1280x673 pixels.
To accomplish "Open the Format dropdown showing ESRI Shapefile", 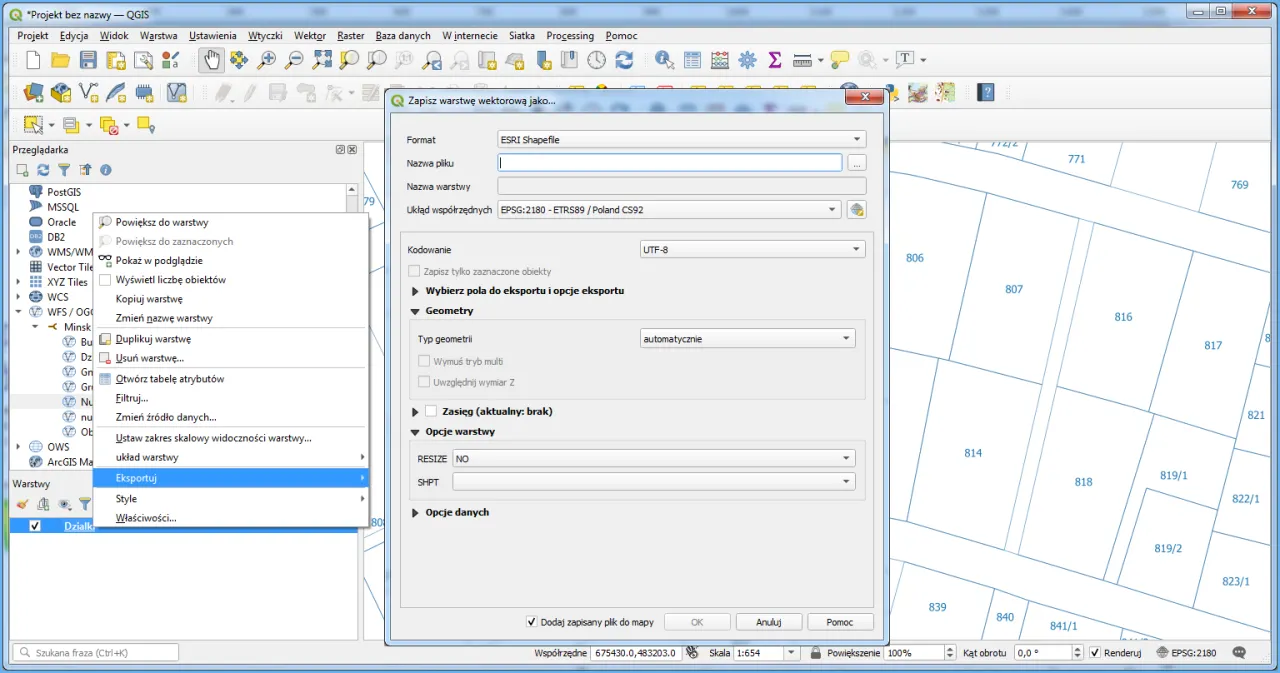I will 681,140.
